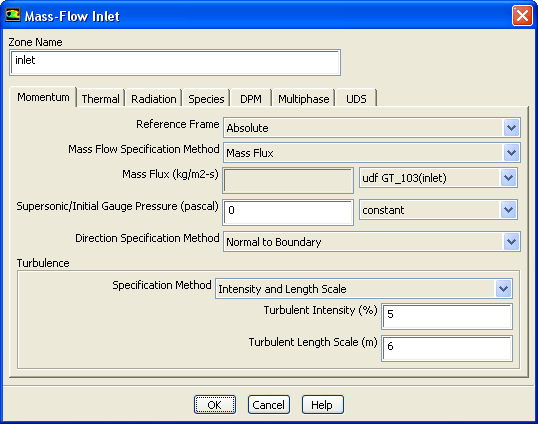The image size is (538, 424).
Task: Click the Zone Name input field
Action: point(175,62)
